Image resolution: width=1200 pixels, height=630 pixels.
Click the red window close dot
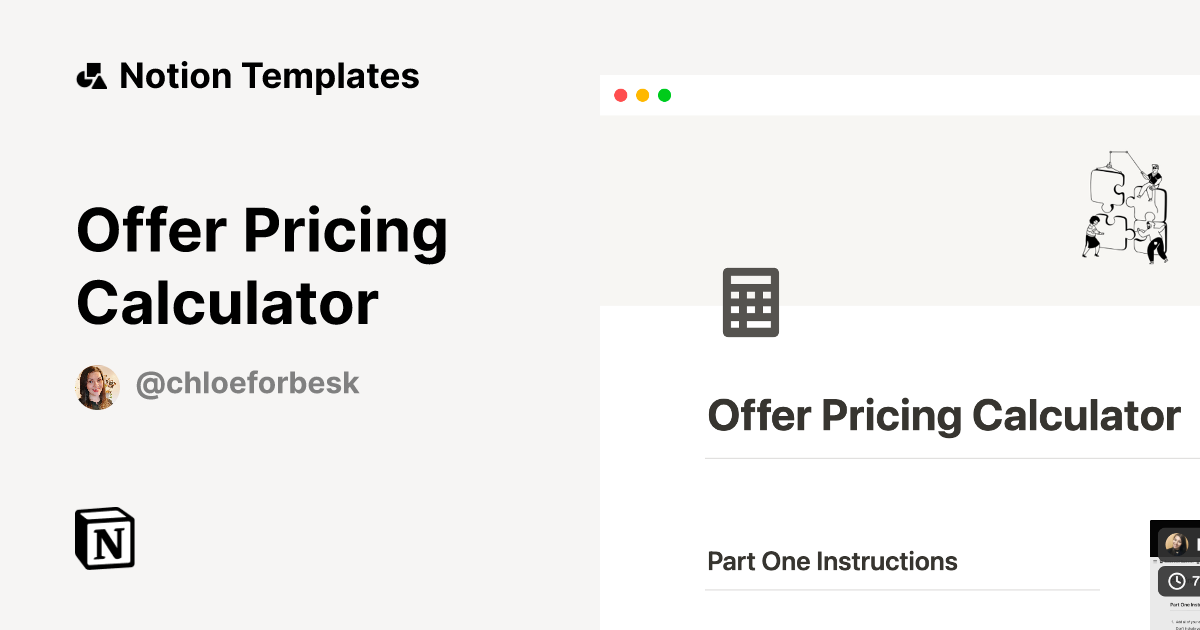pyautogui.click(x=620, y=96)
